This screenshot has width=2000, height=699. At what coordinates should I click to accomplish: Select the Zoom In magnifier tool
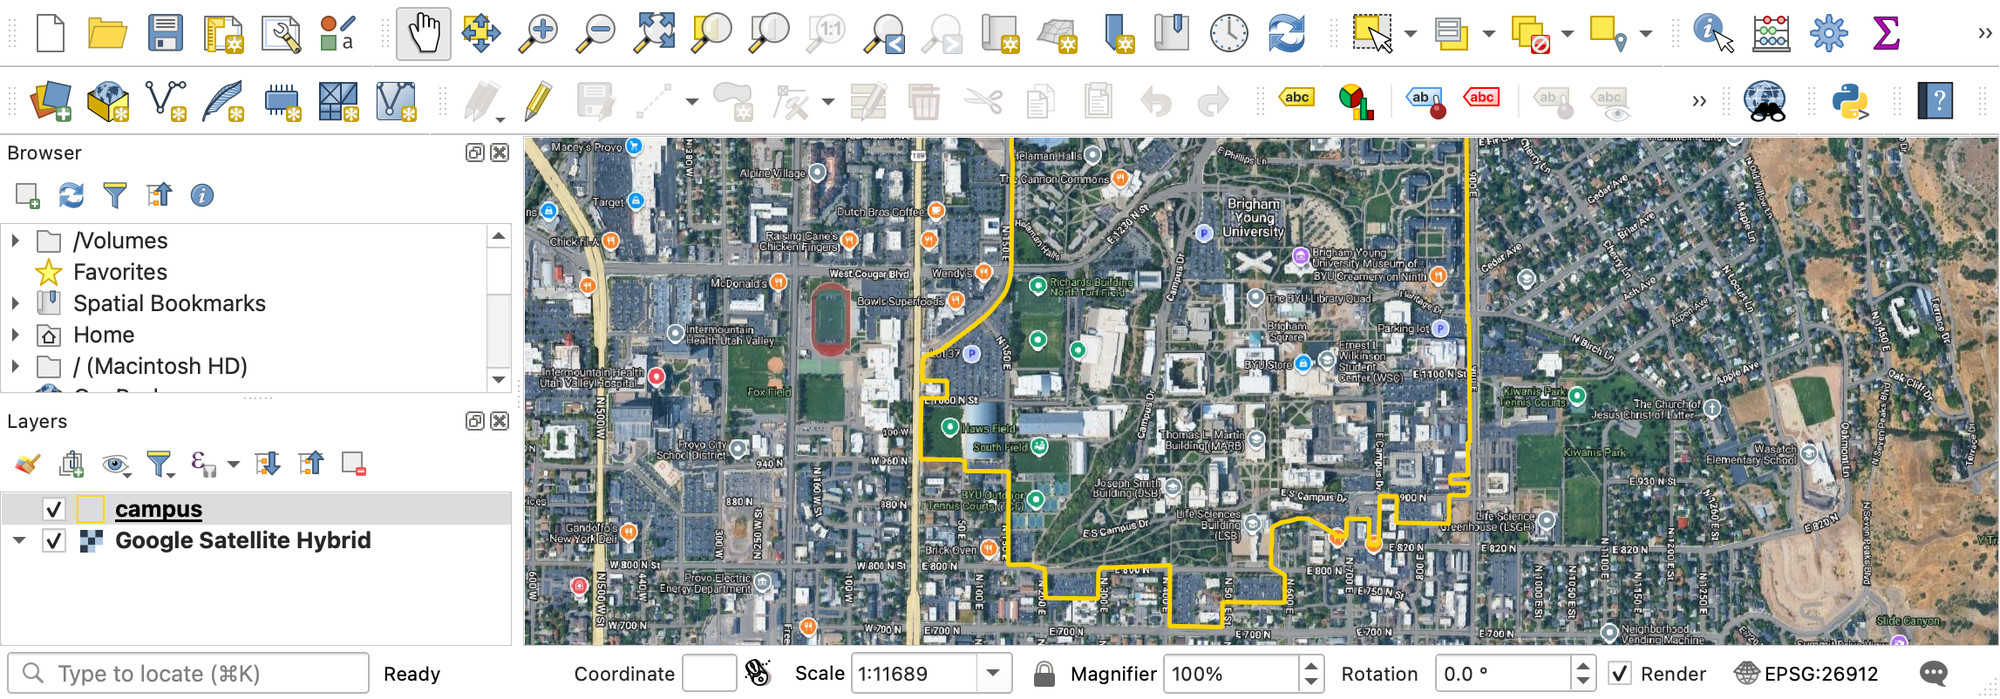point(538,33)
